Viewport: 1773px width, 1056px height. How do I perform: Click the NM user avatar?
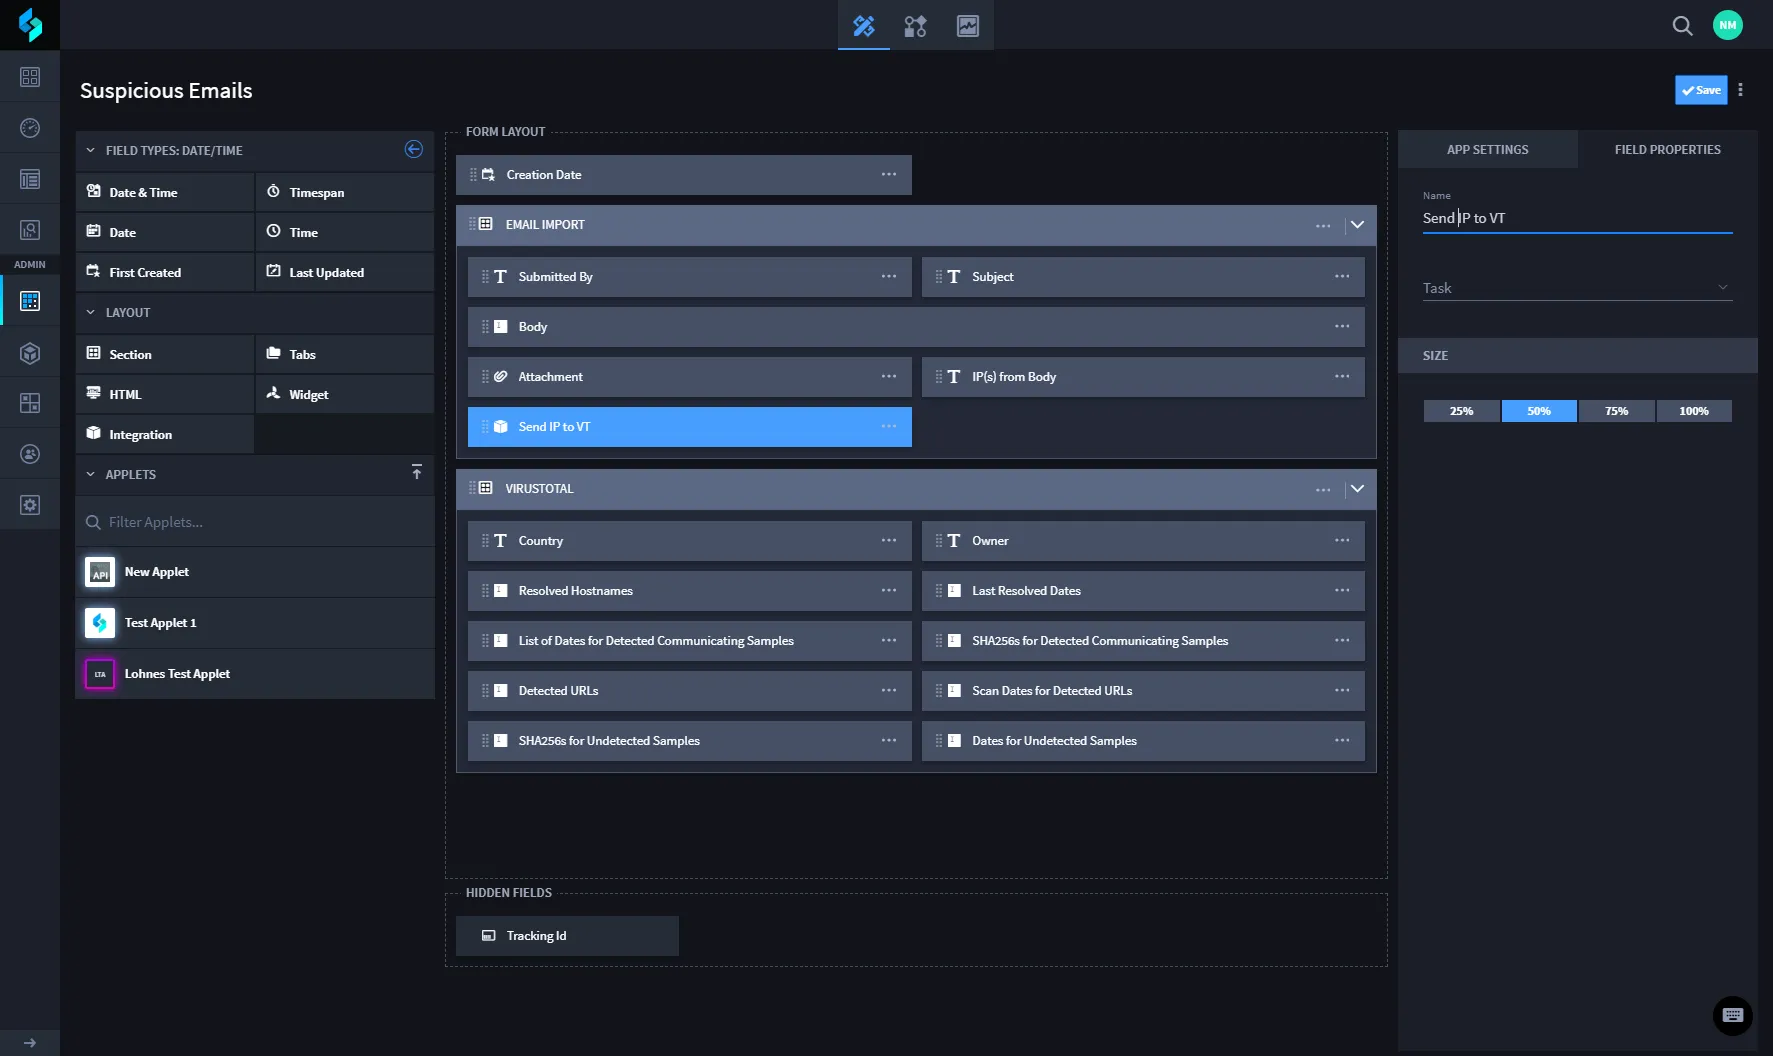coord(1728,25)
